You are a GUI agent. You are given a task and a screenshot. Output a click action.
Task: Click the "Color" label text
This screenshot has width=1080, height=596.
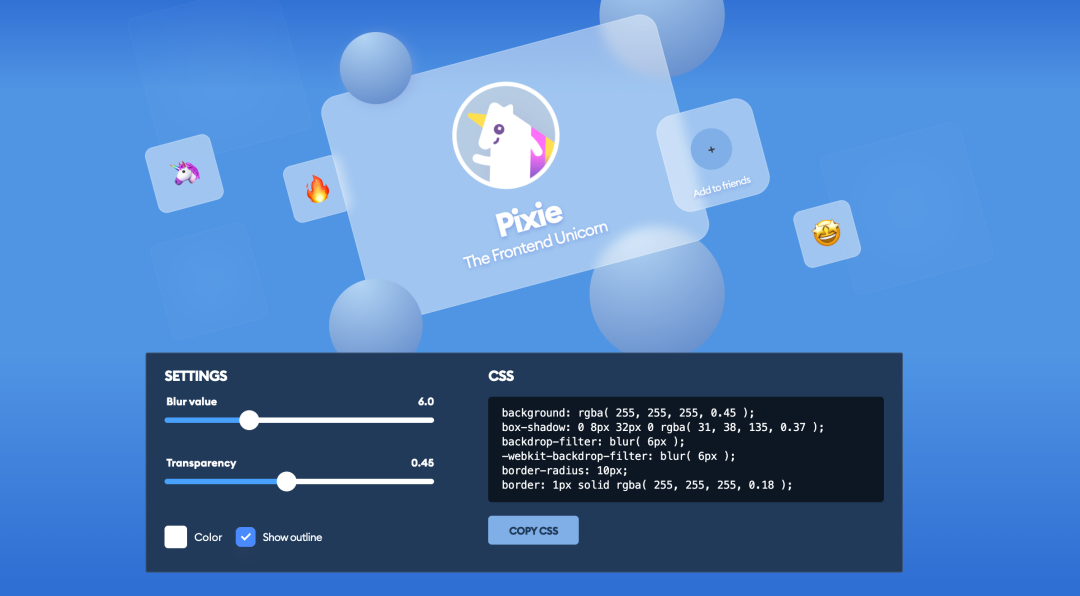pyautogui.click(x=208, y=537)
